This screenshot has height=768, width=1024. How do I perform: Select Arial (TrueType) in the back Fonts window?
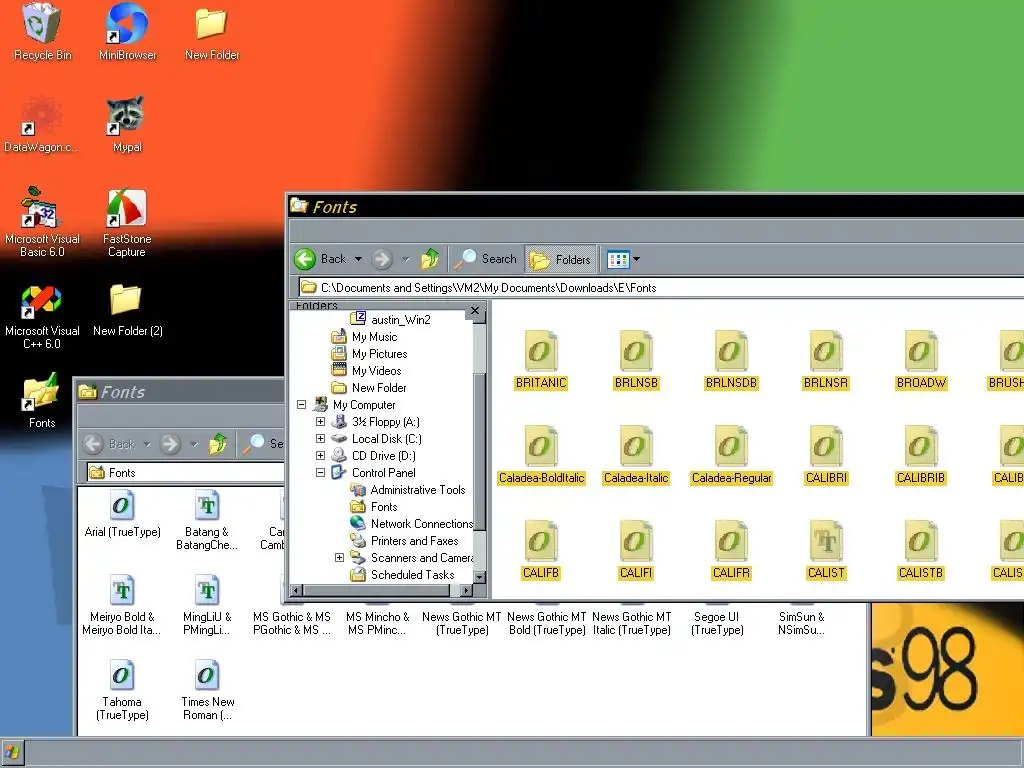pos(122,516)
